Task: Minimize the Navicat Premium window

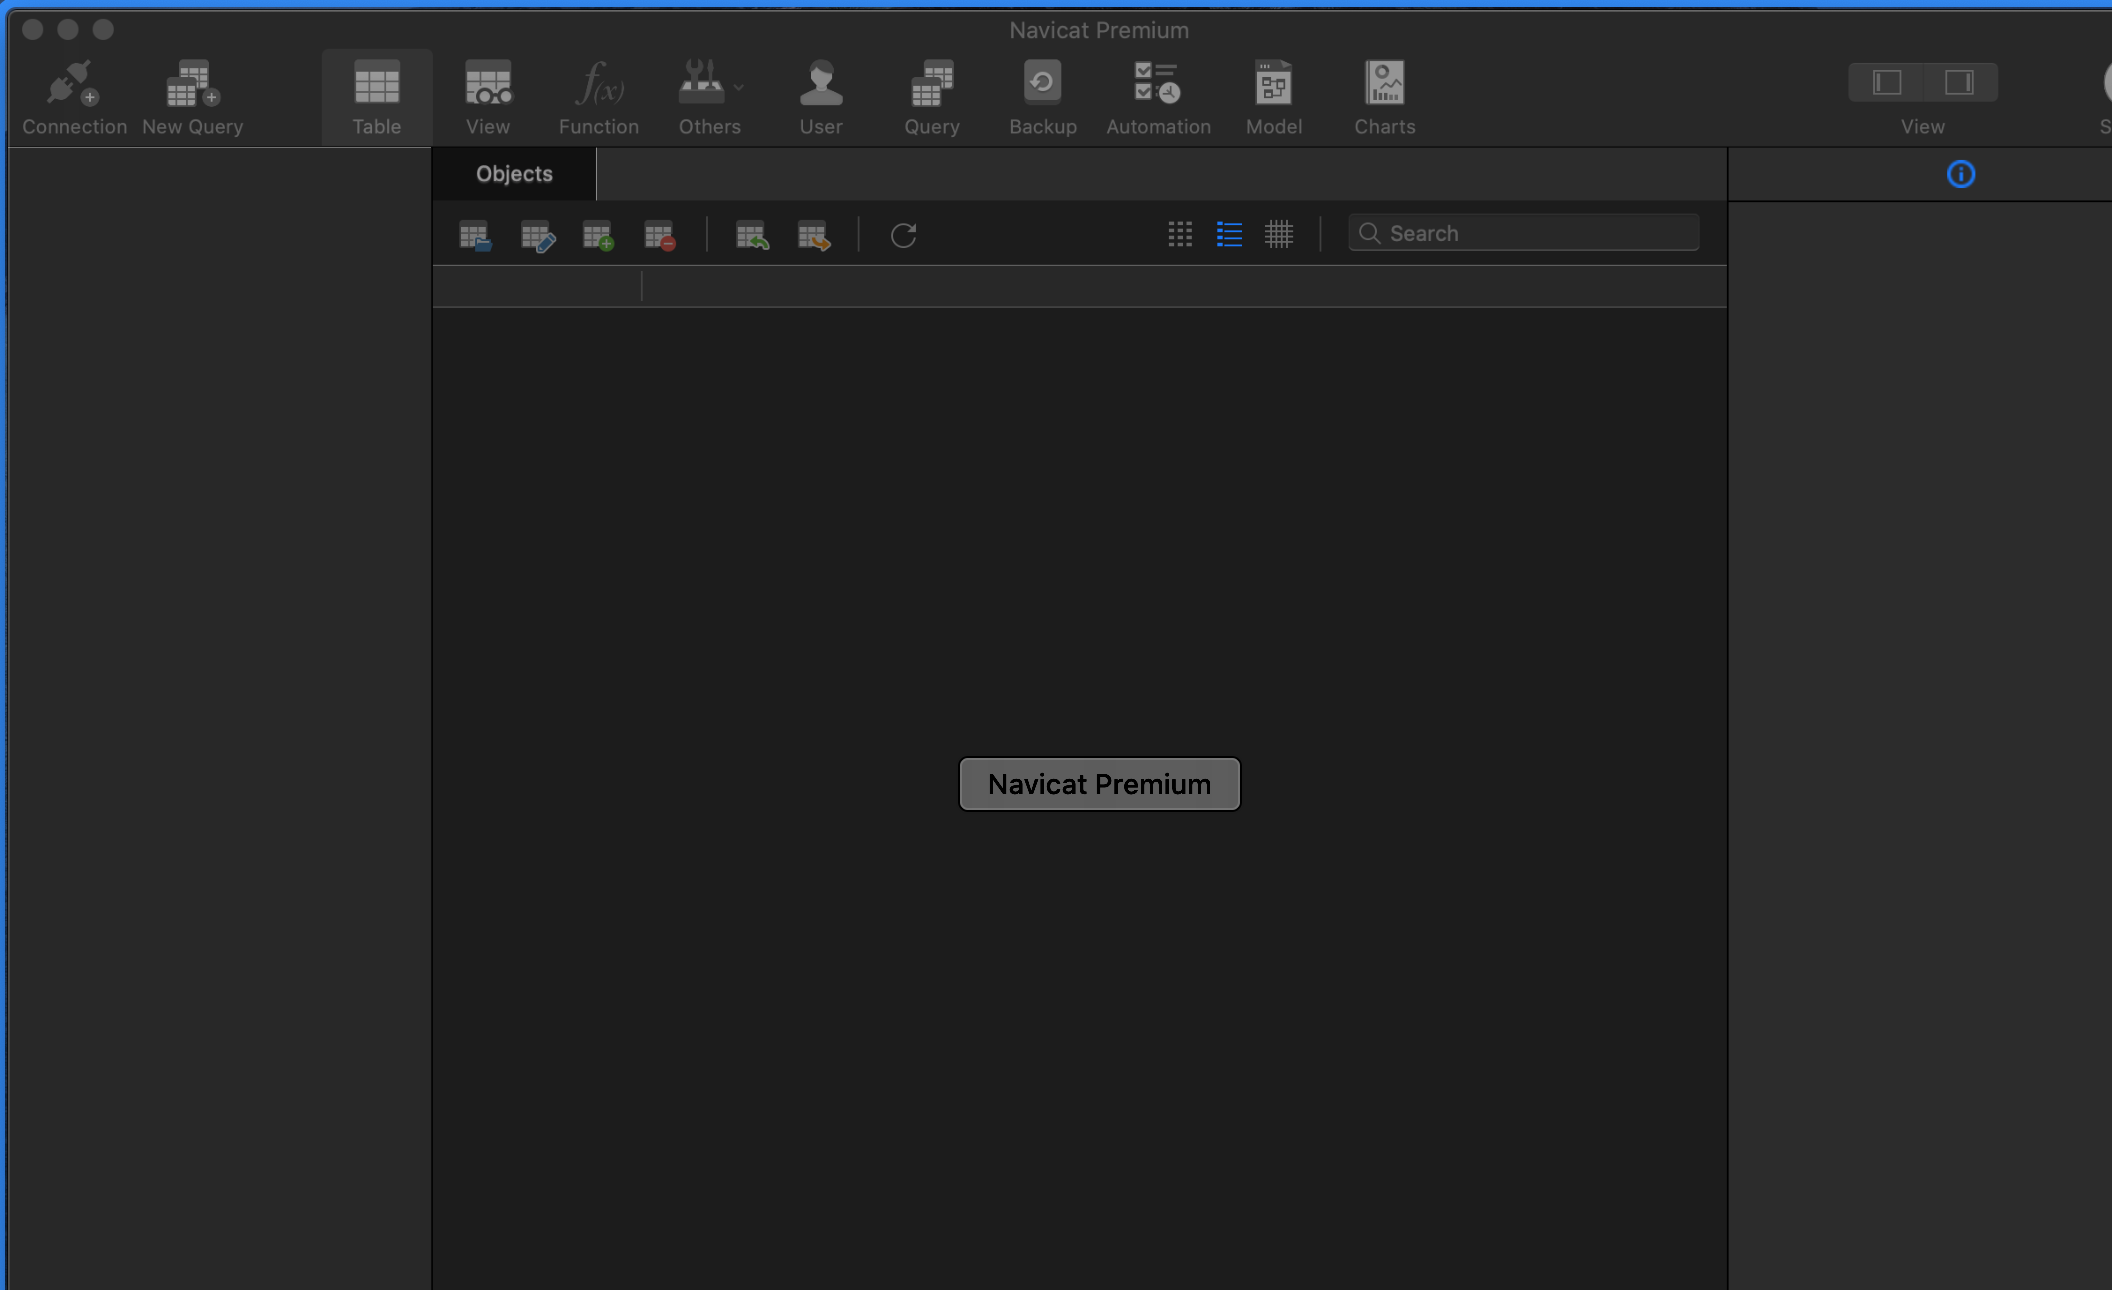Action: click(x=68, y=29)
